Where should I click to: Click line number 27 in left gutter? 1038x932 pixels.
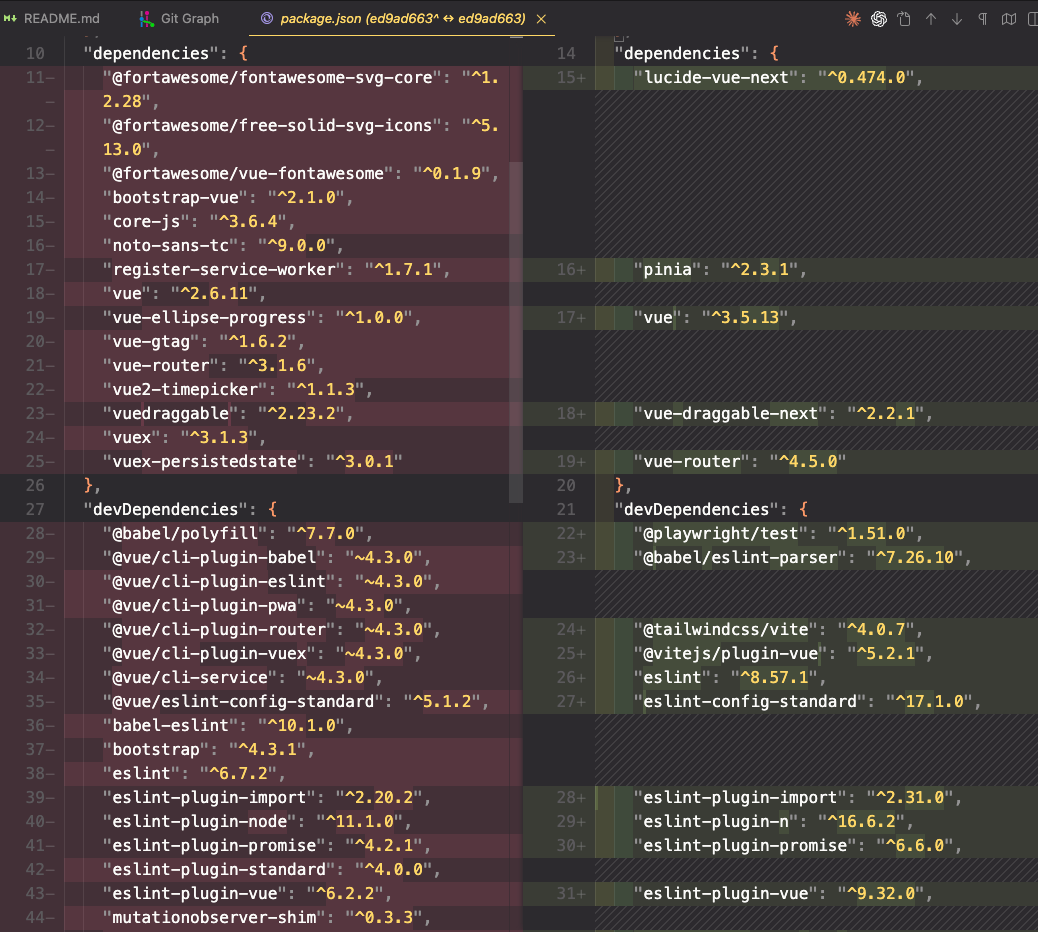tap(35, 509)
